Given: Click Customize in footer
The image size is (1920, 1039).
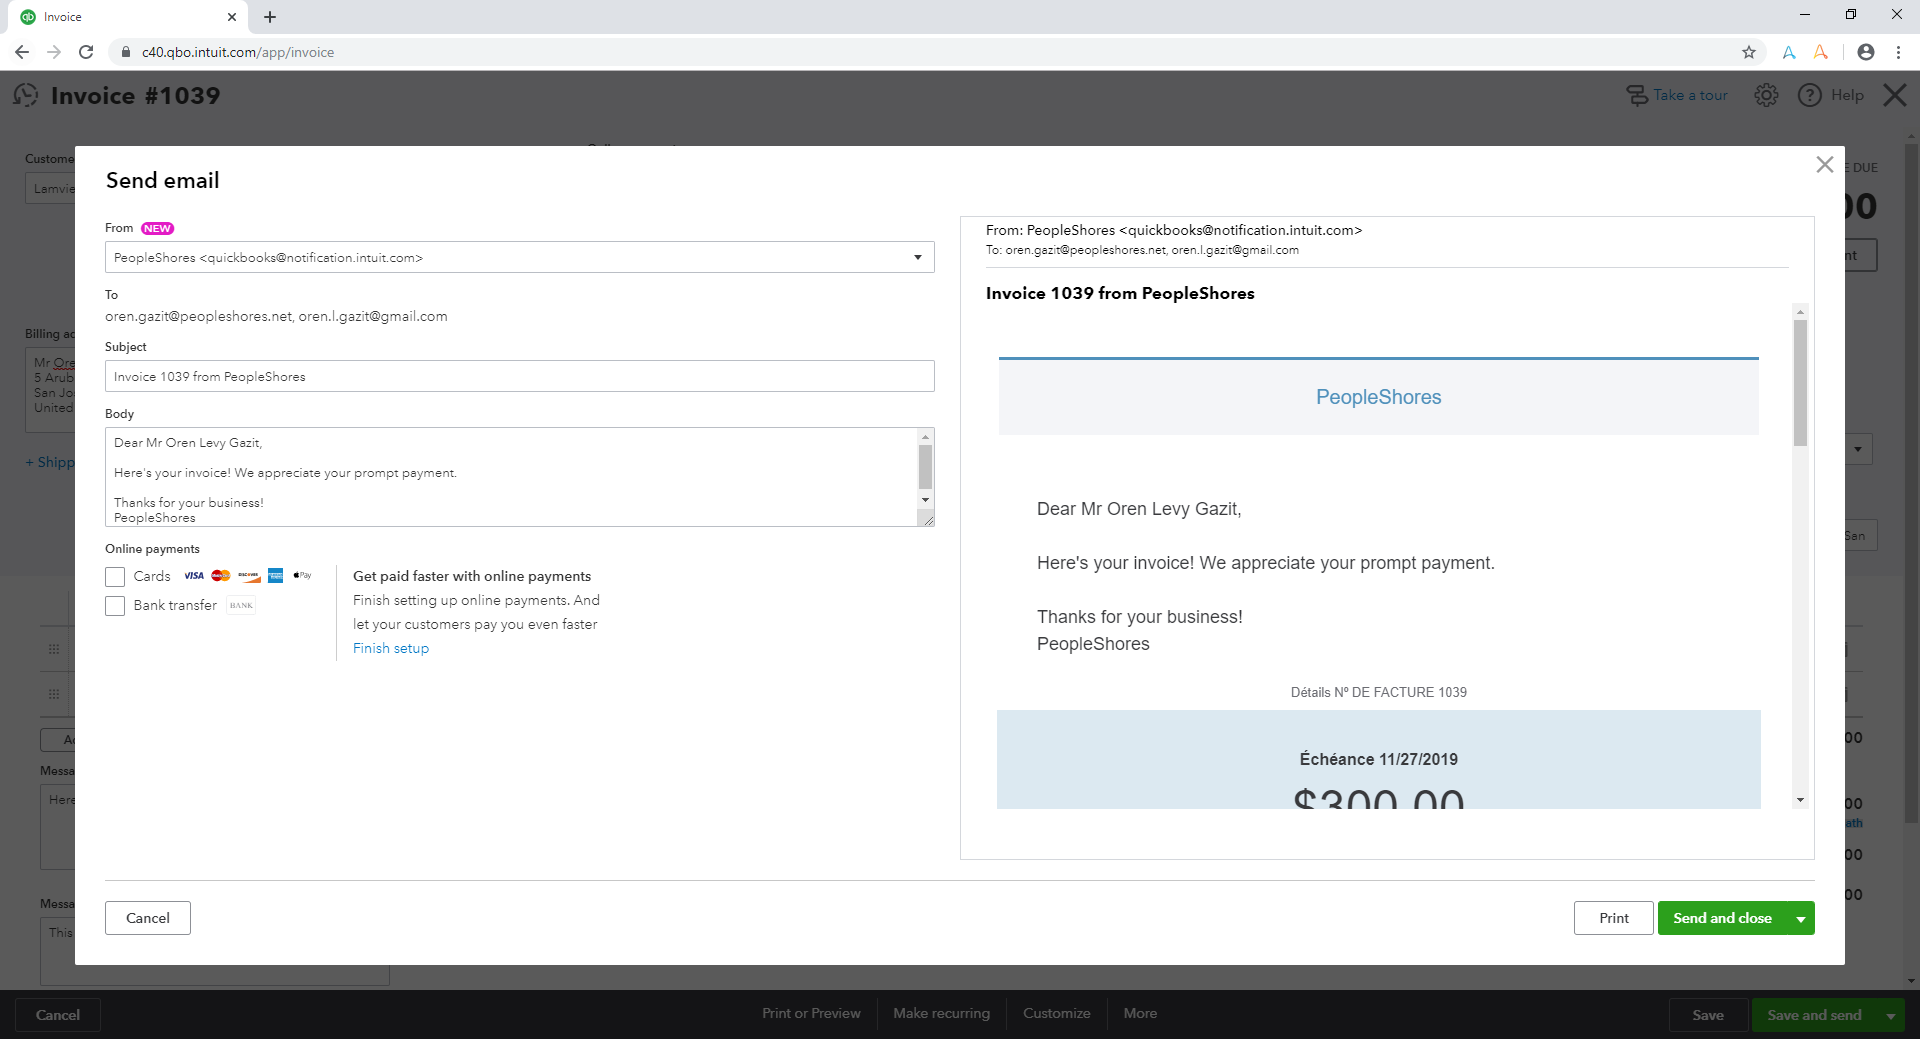Looking at the screenshot, I should pyautogui.click(x=1057, y=1013).
